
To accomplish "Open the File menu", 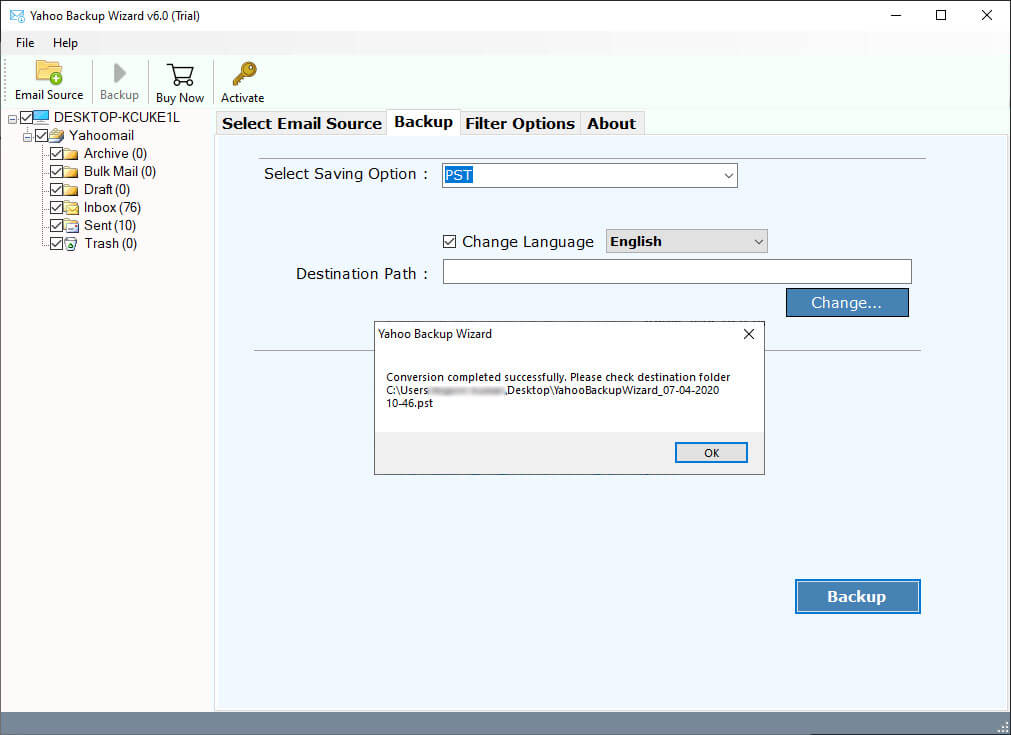I will pos(25,43).
